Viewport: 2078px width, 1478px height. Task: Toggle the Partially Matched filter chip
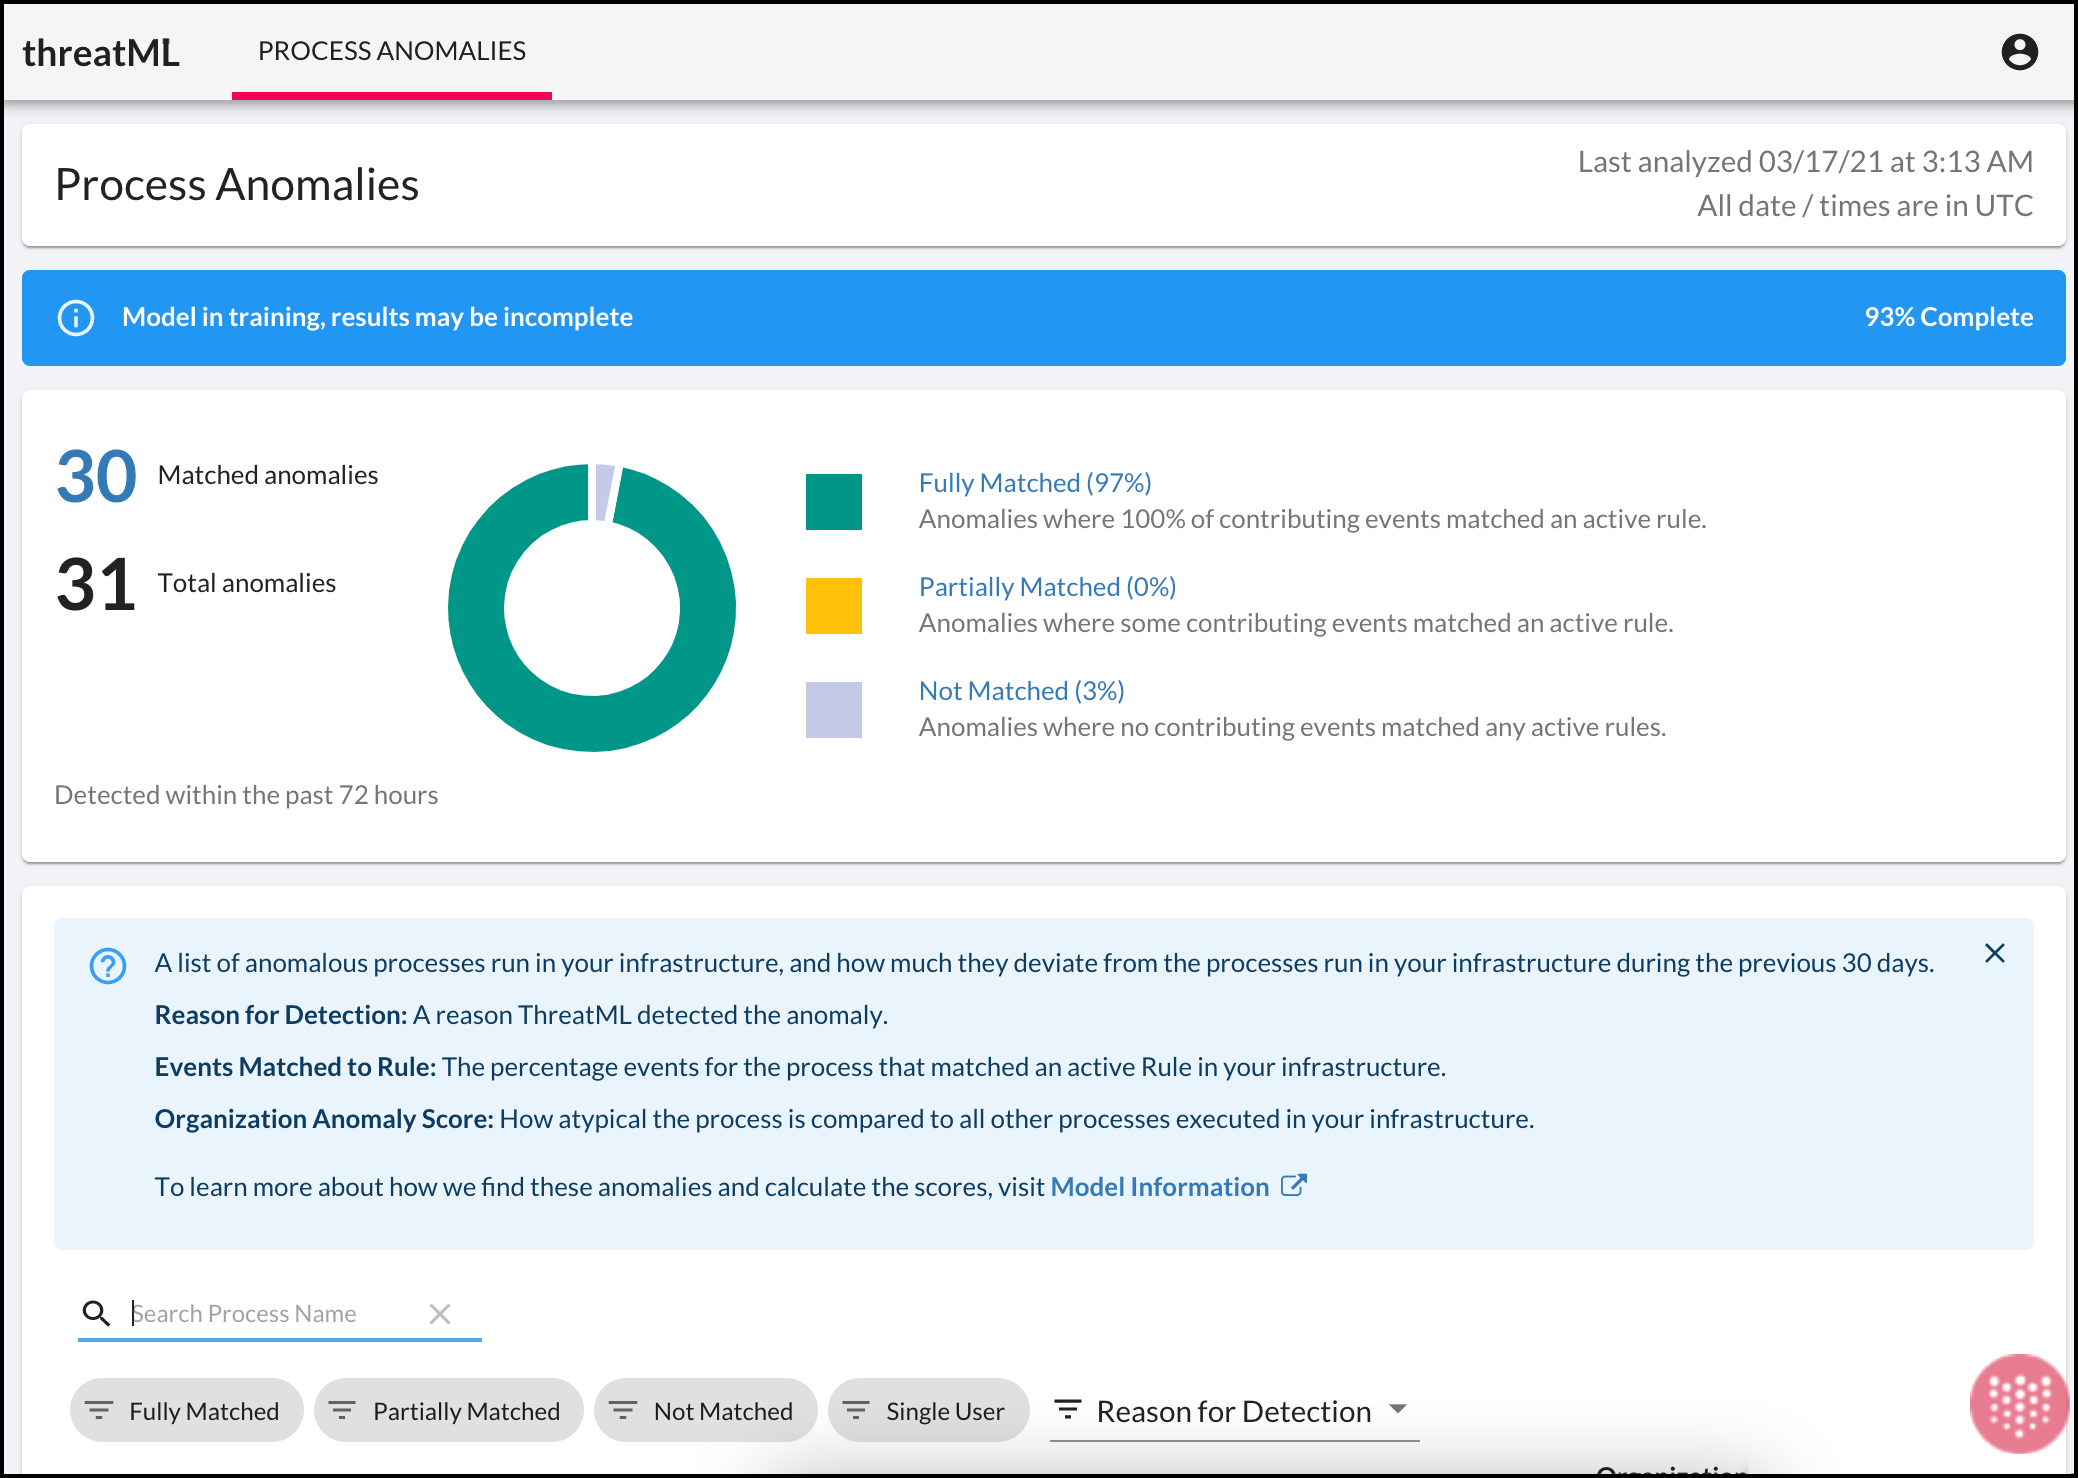coord(448,1411)
